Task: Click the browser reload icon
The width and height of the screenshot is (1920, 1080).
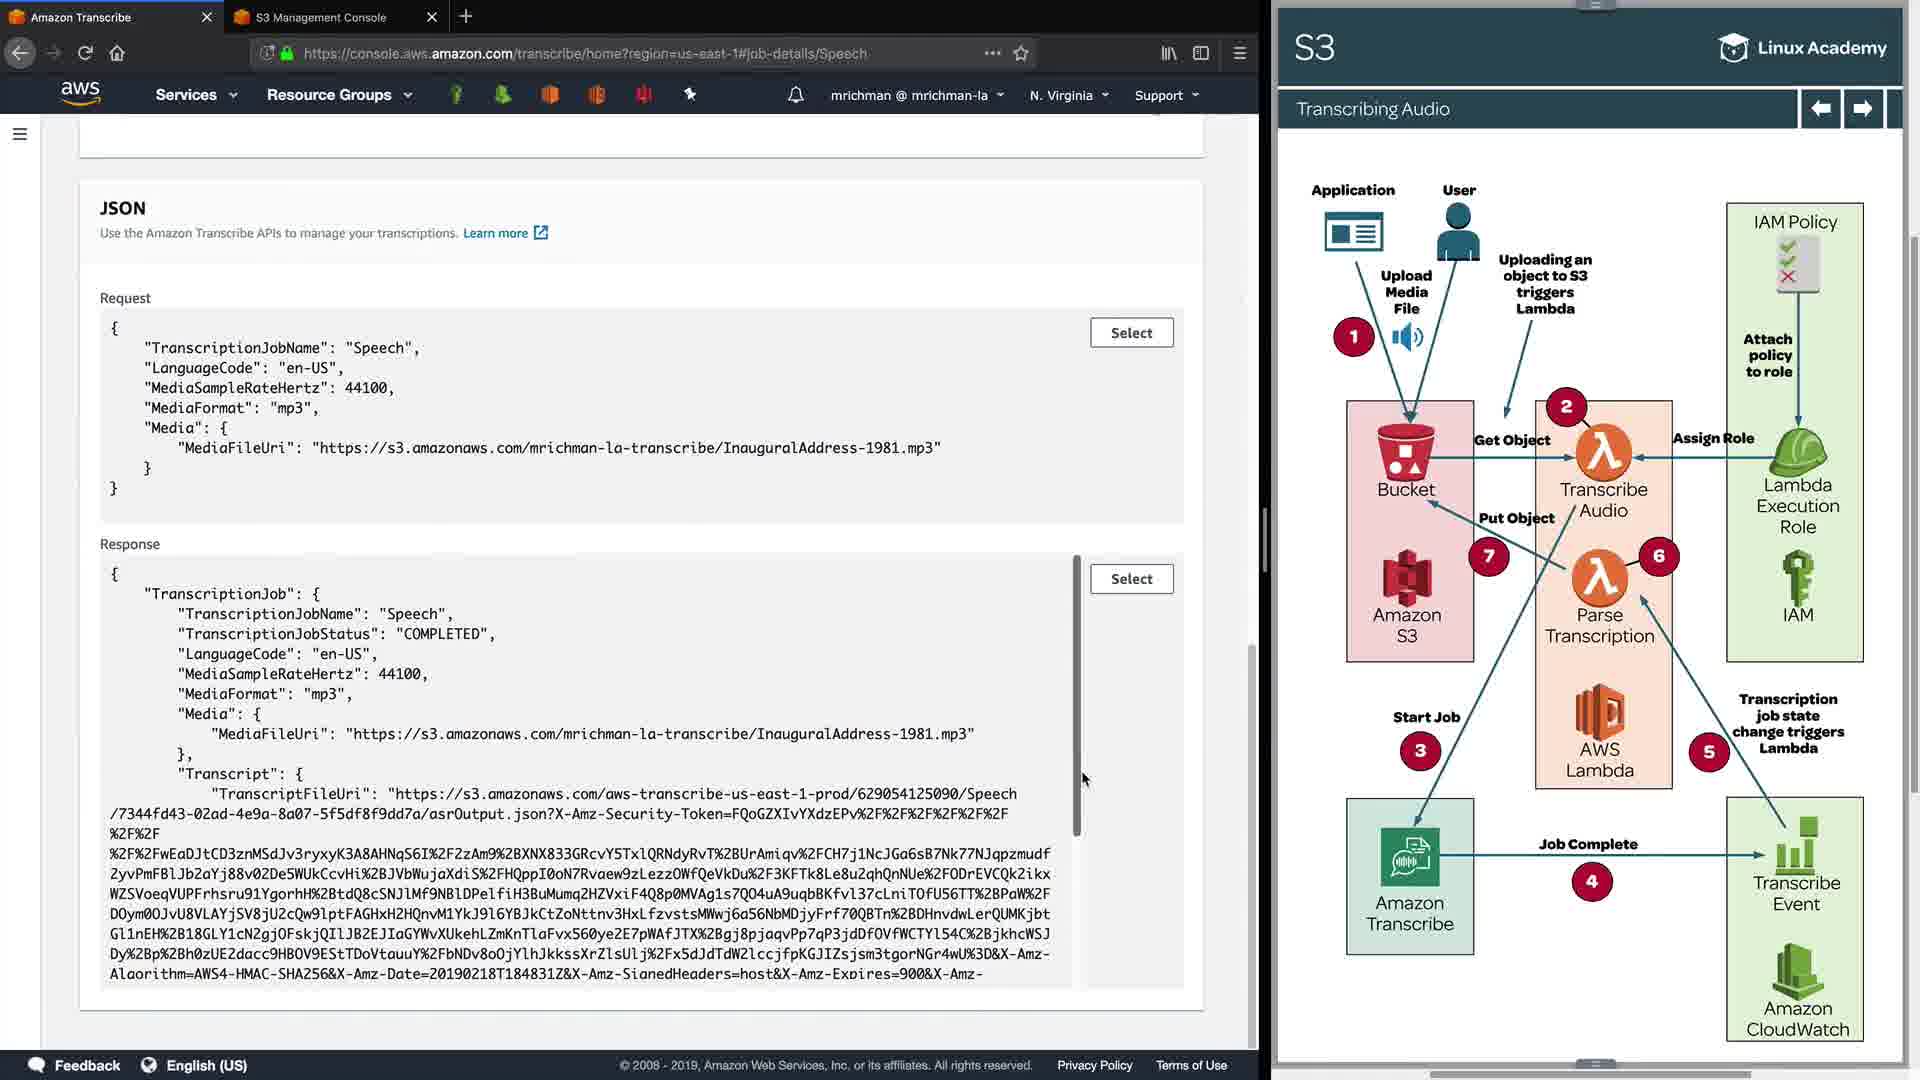Action: pos(85,53)
